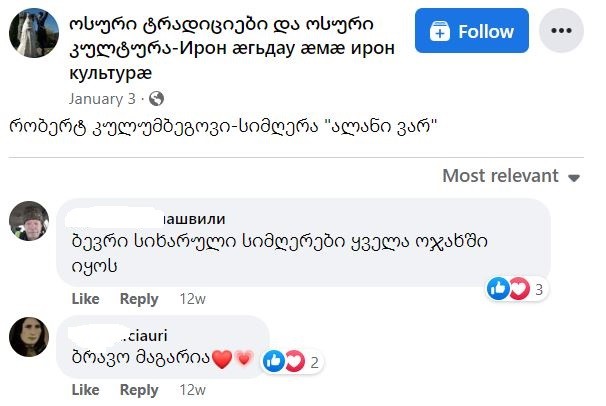This screenshot has width=606, height=406.
Task: View reactions on the first comment
Action: click(517, 290)
